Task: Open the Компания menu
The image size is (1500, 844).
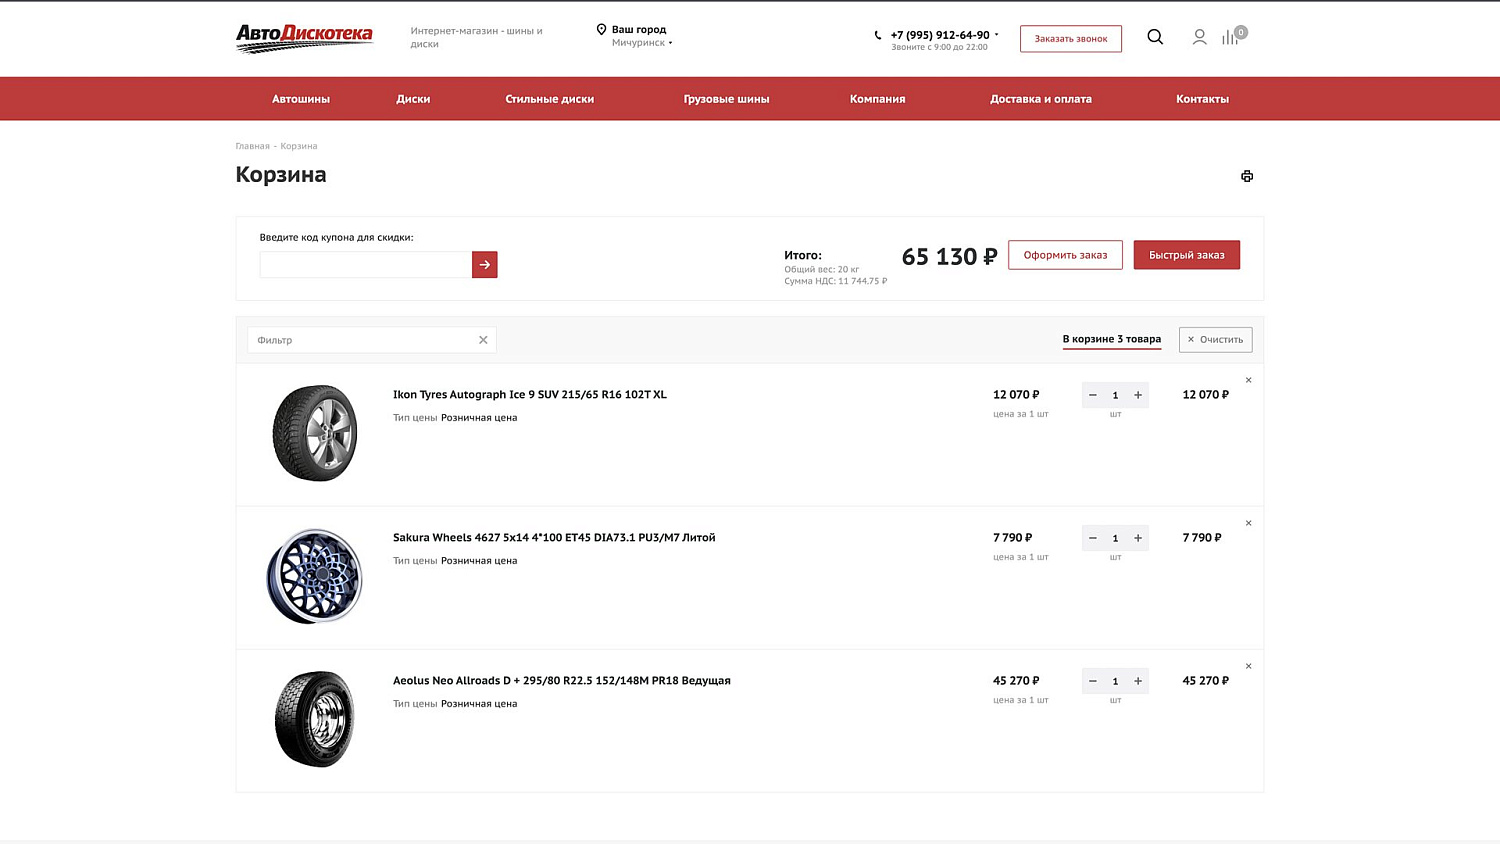Action: [877, 99]
